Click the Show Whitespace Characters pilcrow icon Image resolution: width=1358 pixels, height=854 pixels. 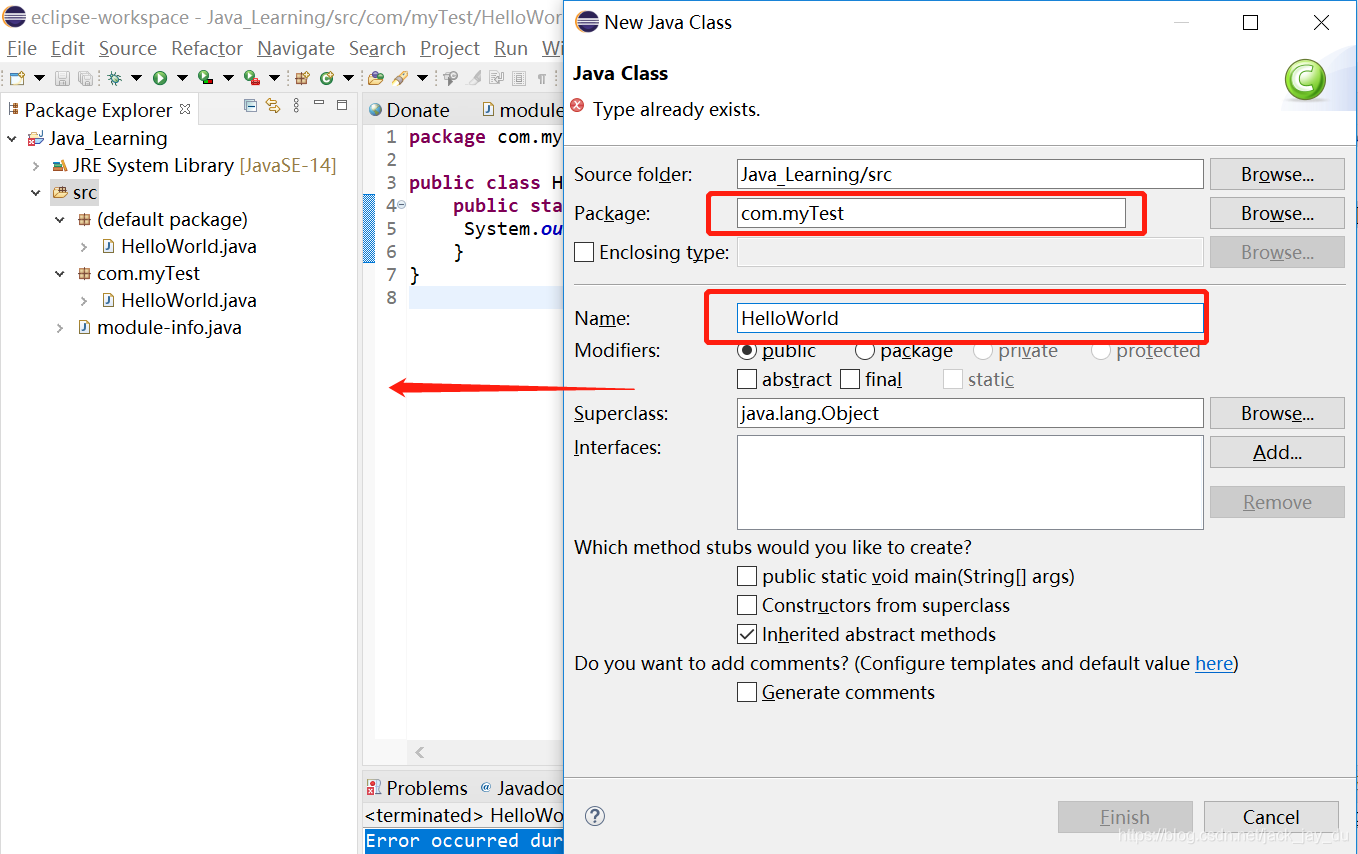tap(542, 78)
